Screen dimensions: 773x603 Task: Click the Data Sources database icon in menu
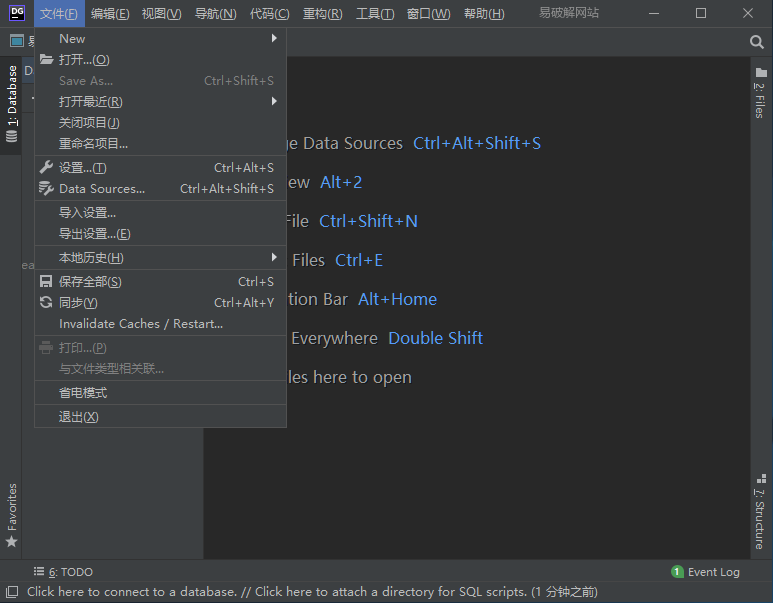click(46, 188)
